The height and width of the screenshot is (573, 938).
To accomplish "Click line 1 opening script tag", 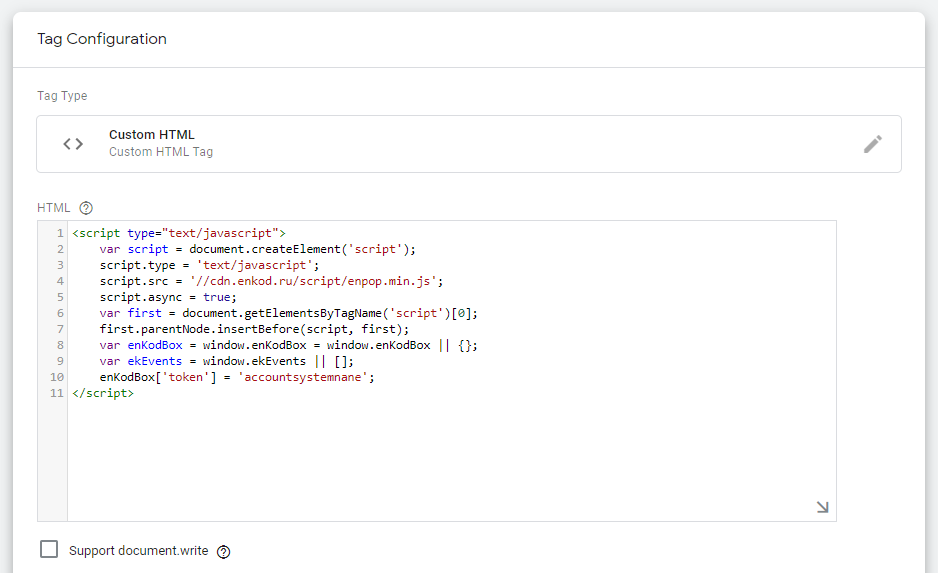I will (x=179, y=233).
